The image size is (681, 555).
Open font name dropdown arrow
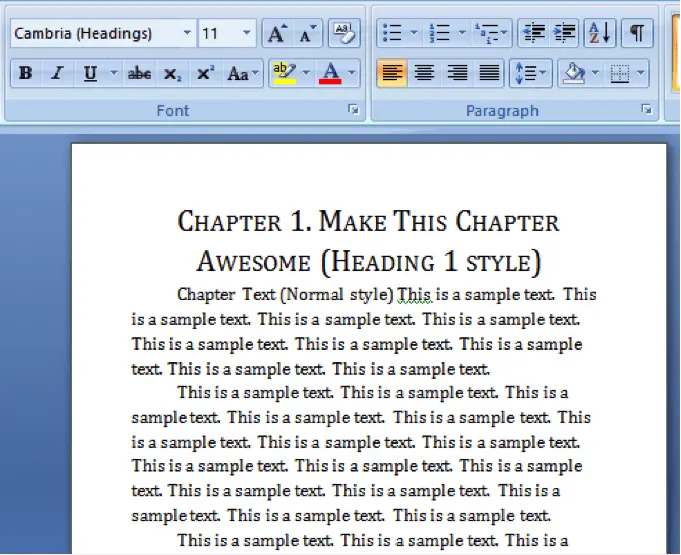click(x=187, y=33)
